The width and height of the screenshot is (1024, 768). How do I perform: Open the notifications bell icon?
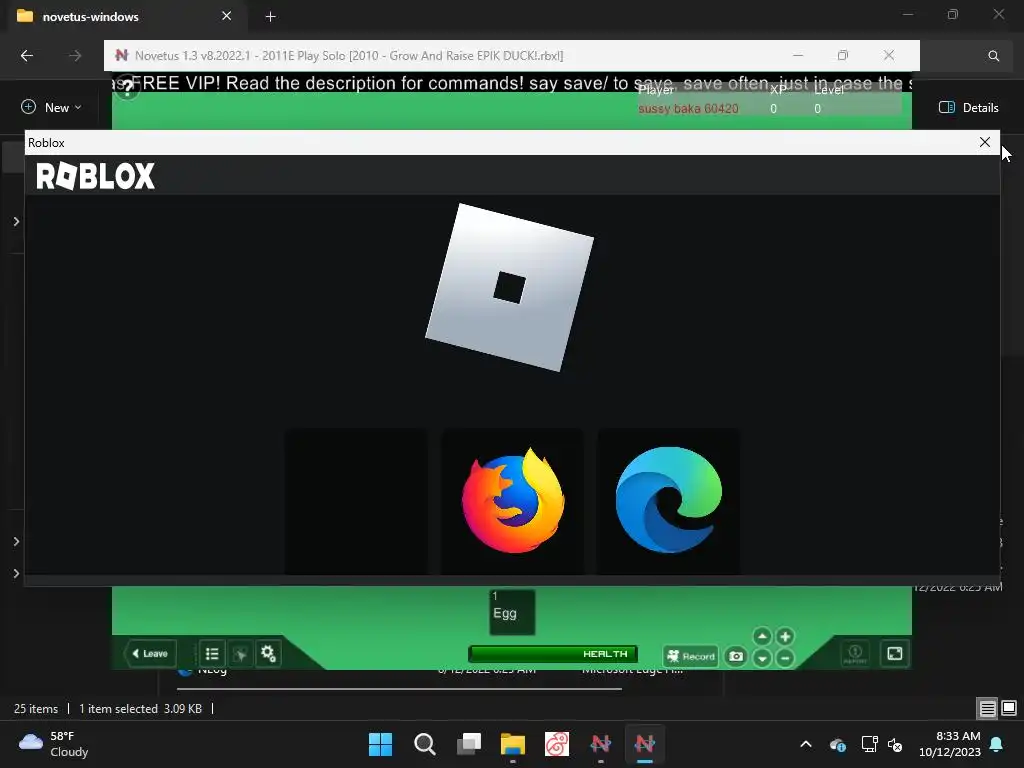coord(997,744)
